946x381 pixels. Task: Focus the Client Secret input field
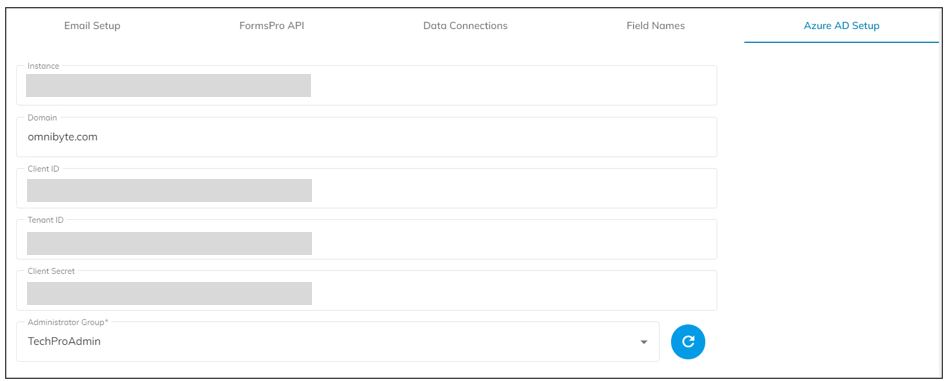tap(367, 291)
